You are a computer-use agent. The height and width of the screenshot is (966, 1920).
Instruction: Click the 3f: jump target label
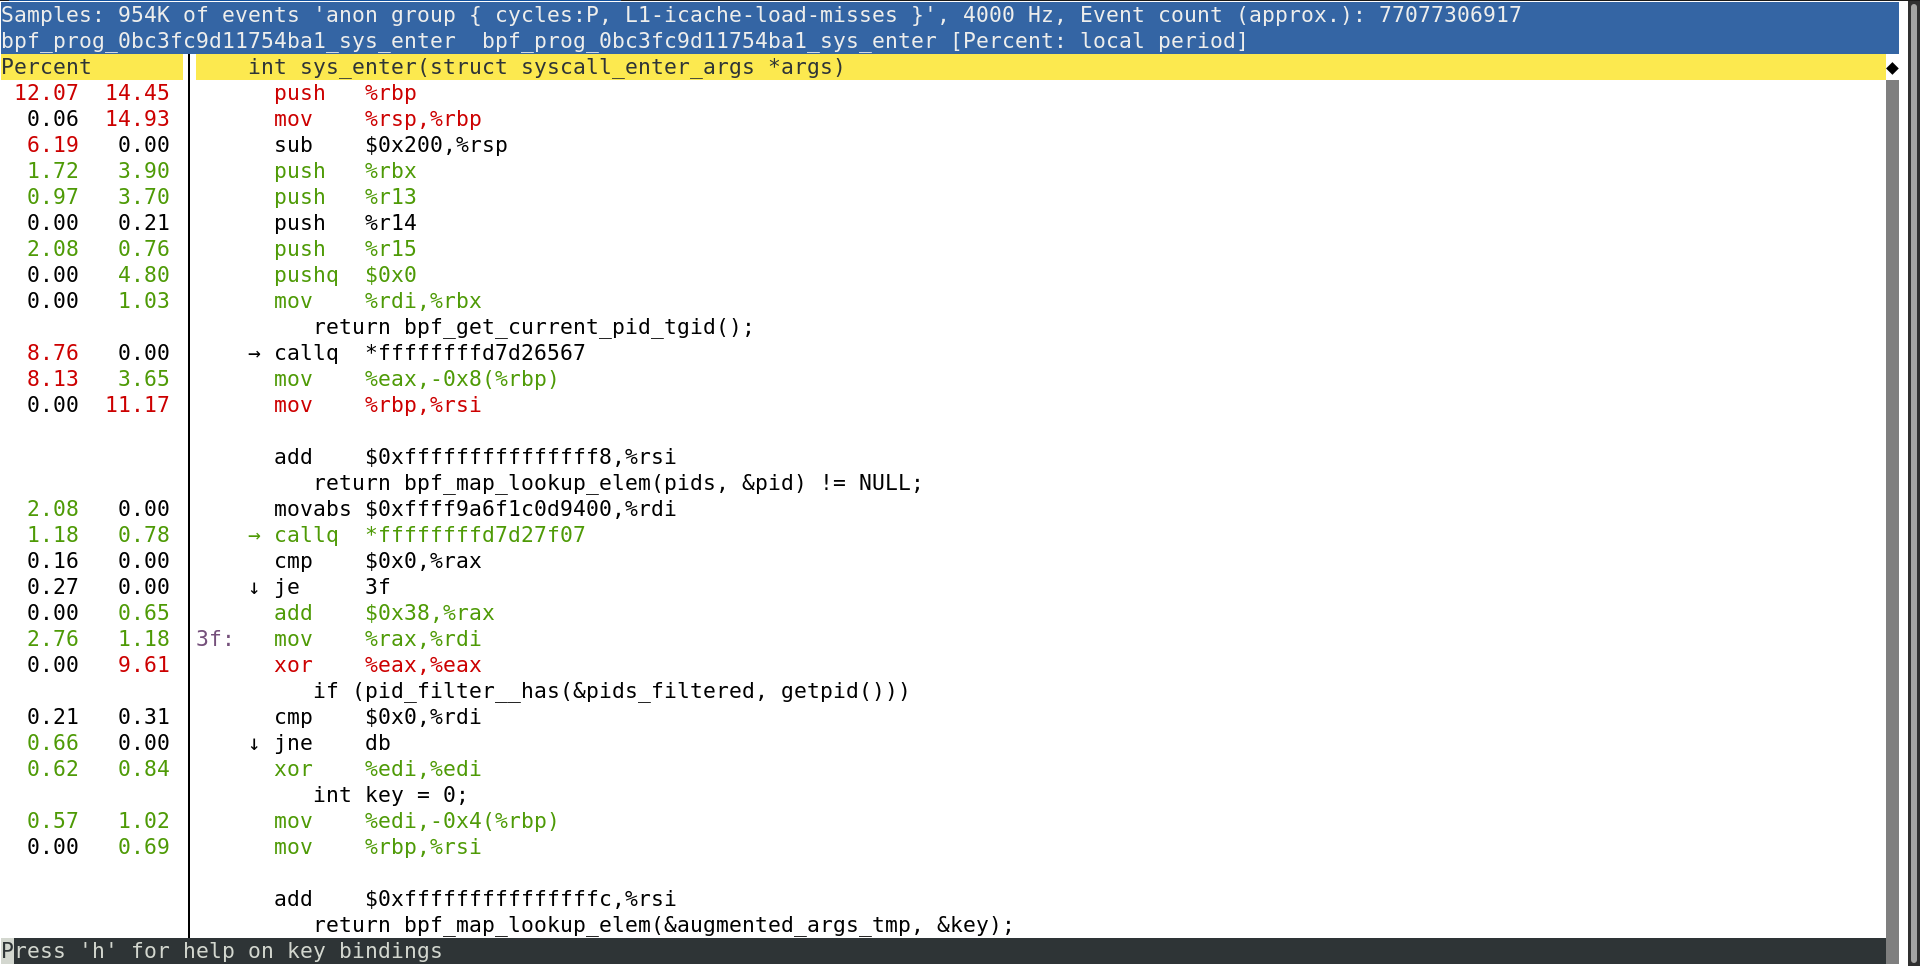(214, 639)
